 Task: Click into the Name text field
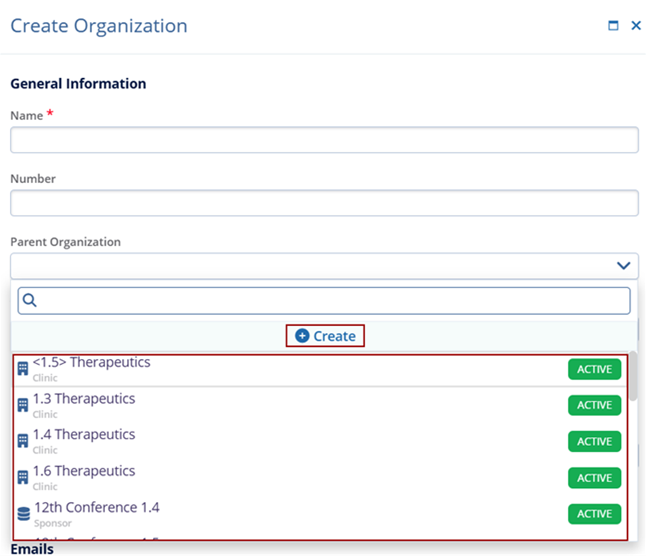[x=324, y=140]
